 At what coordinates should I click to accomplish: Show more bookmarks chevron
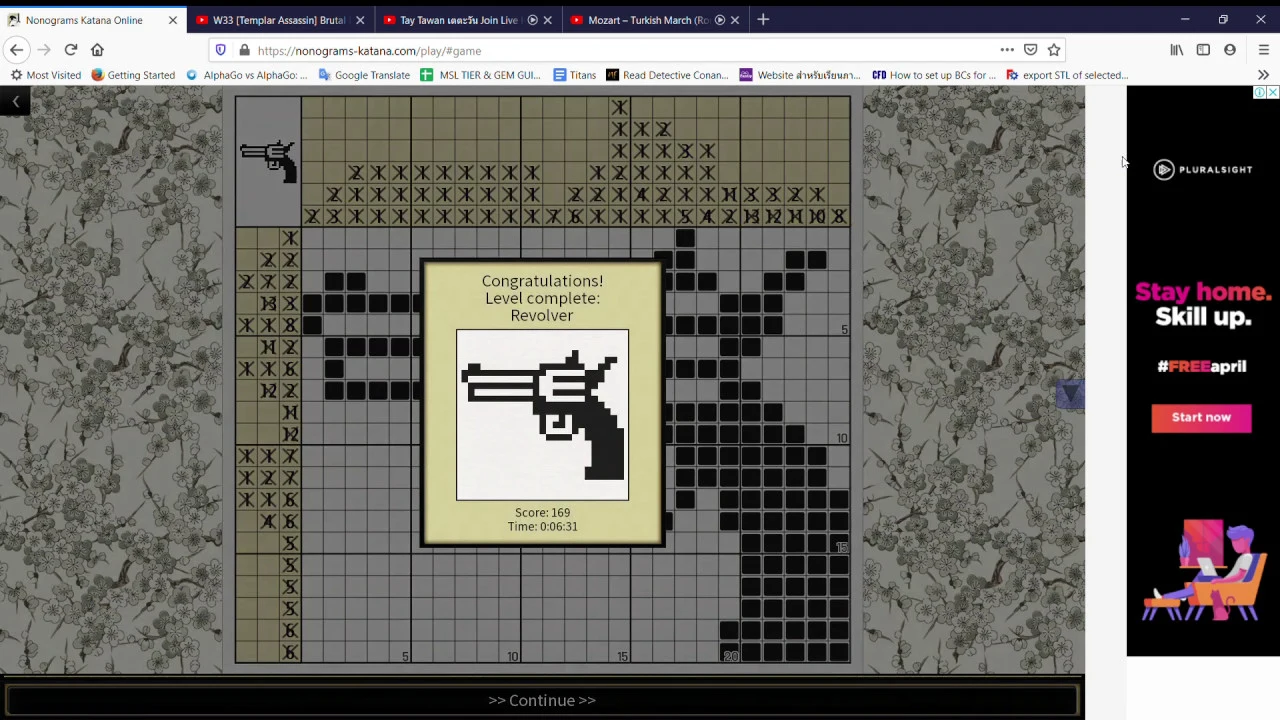[x=1263, y=75]
